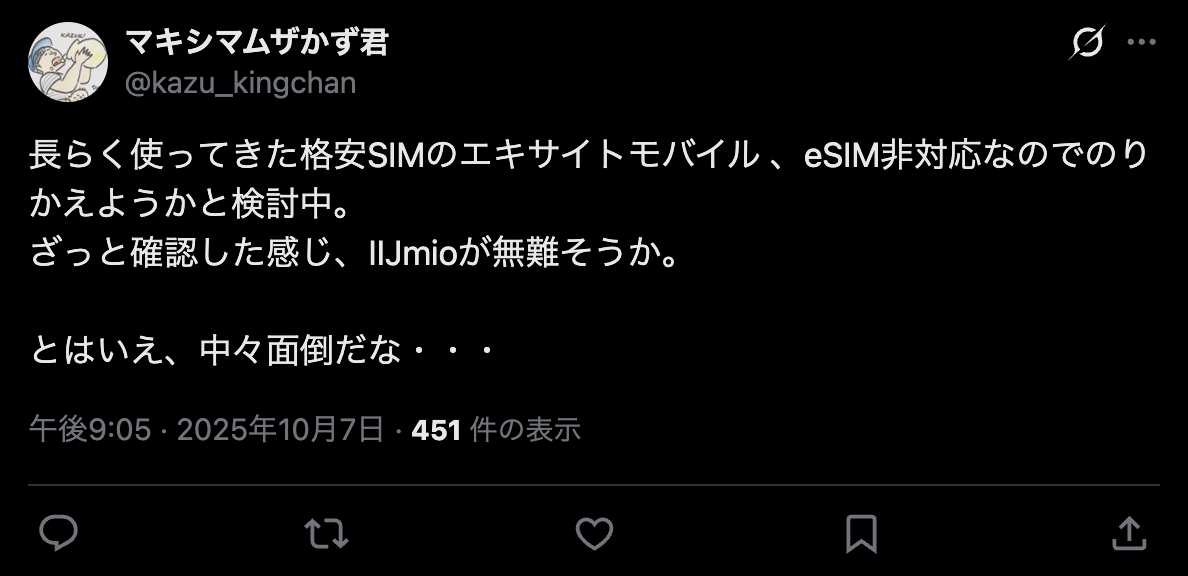
Task: Click the Grok slashed-circle icon
Action: (x=1086, y=42)
